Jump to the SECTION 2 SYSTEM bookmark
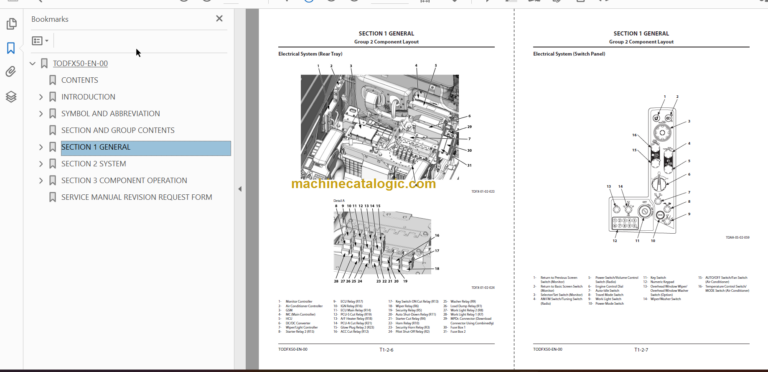This screenshot has height=372, width=768. [x=94, y=163]
